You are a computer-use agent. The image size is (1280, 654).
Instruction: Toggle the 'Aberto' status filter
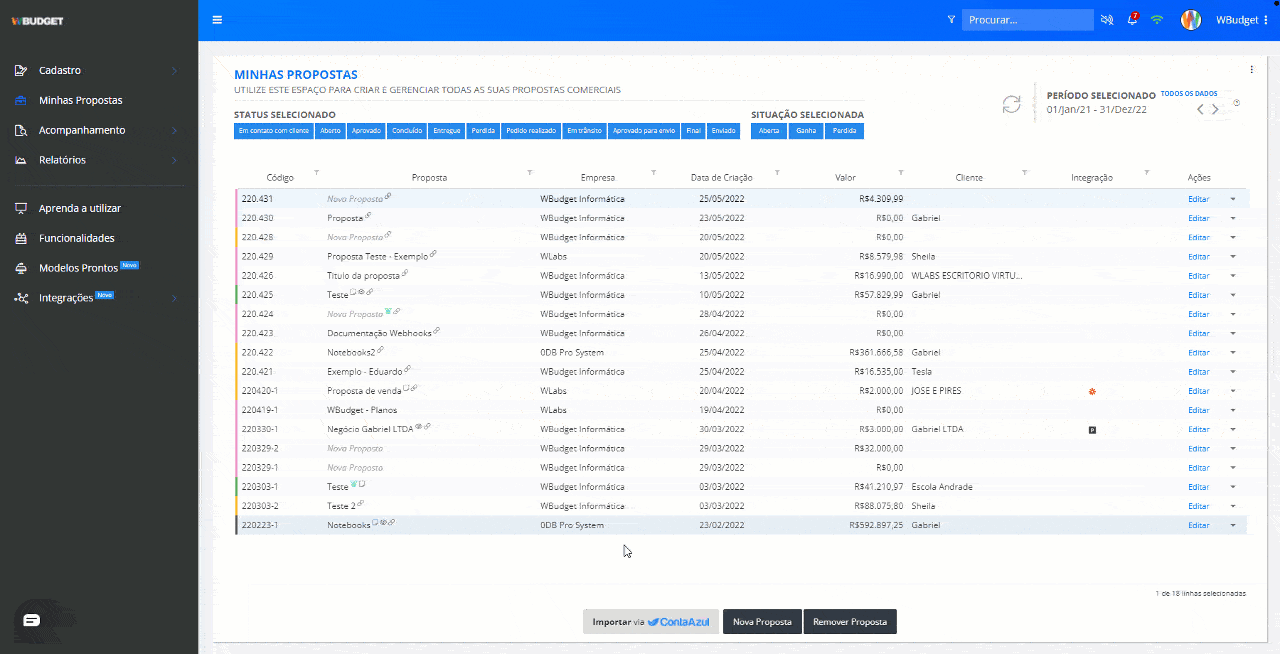point(330,131)
